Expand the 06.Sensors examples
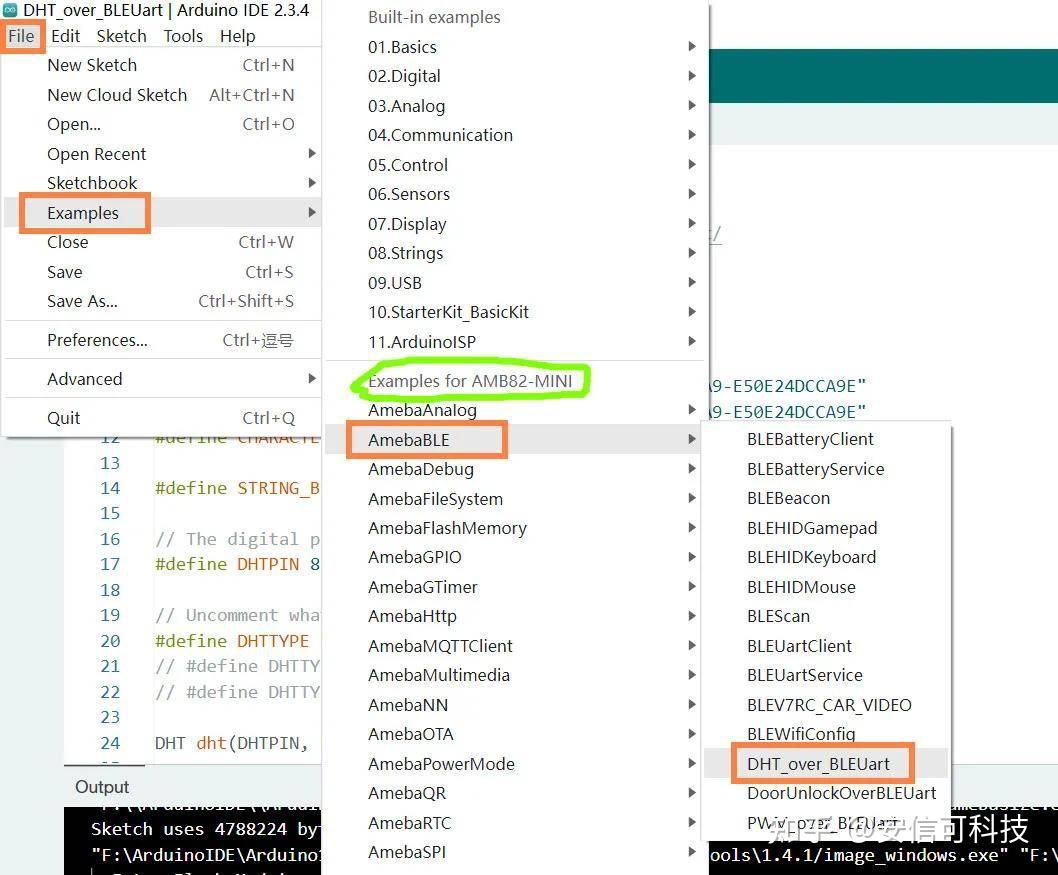This screenshot has width=1058, height=875. (516, 194)
